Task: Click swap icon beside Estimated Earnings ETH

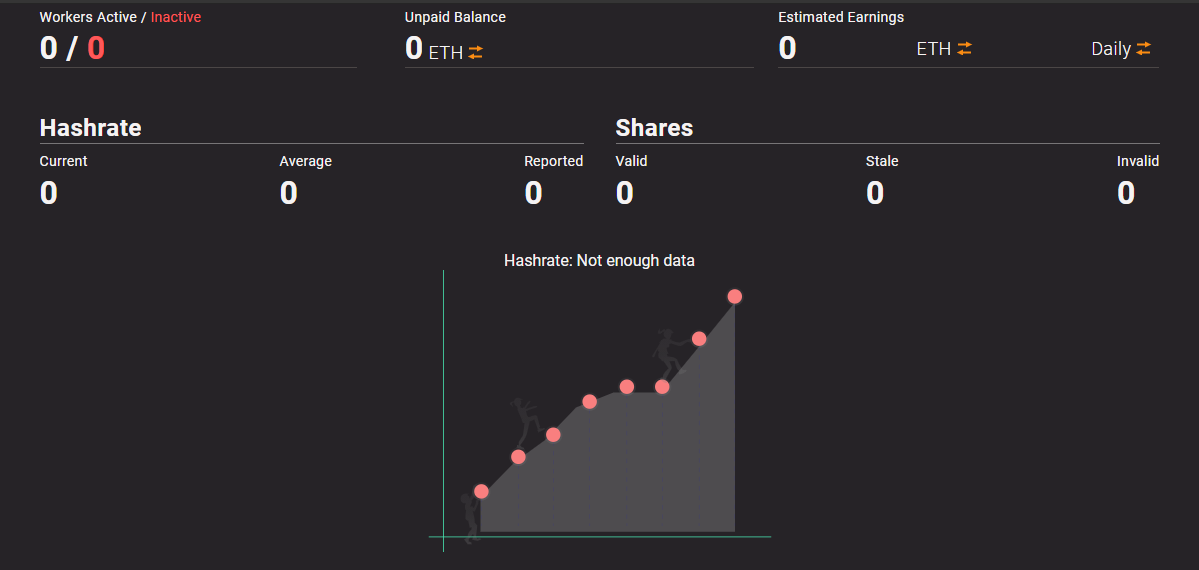Action: coord(964,48)
